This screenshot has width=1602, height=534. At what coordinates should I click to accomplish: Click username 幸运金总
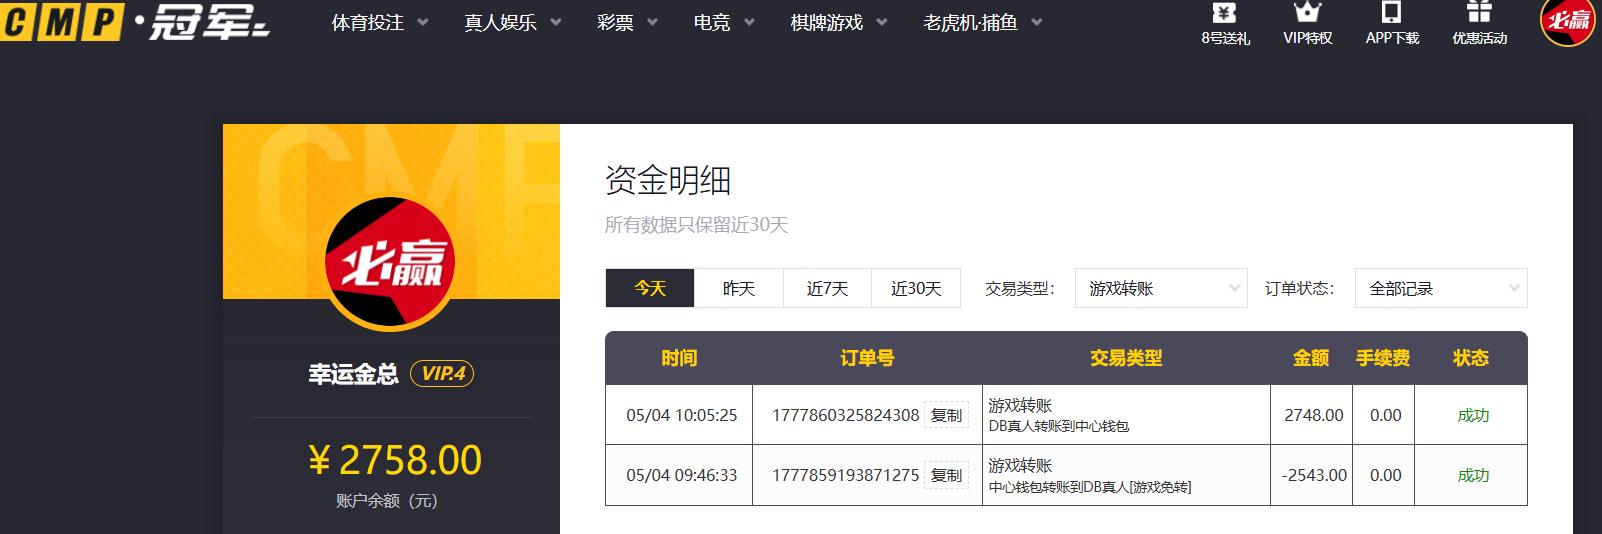point(353,374)
